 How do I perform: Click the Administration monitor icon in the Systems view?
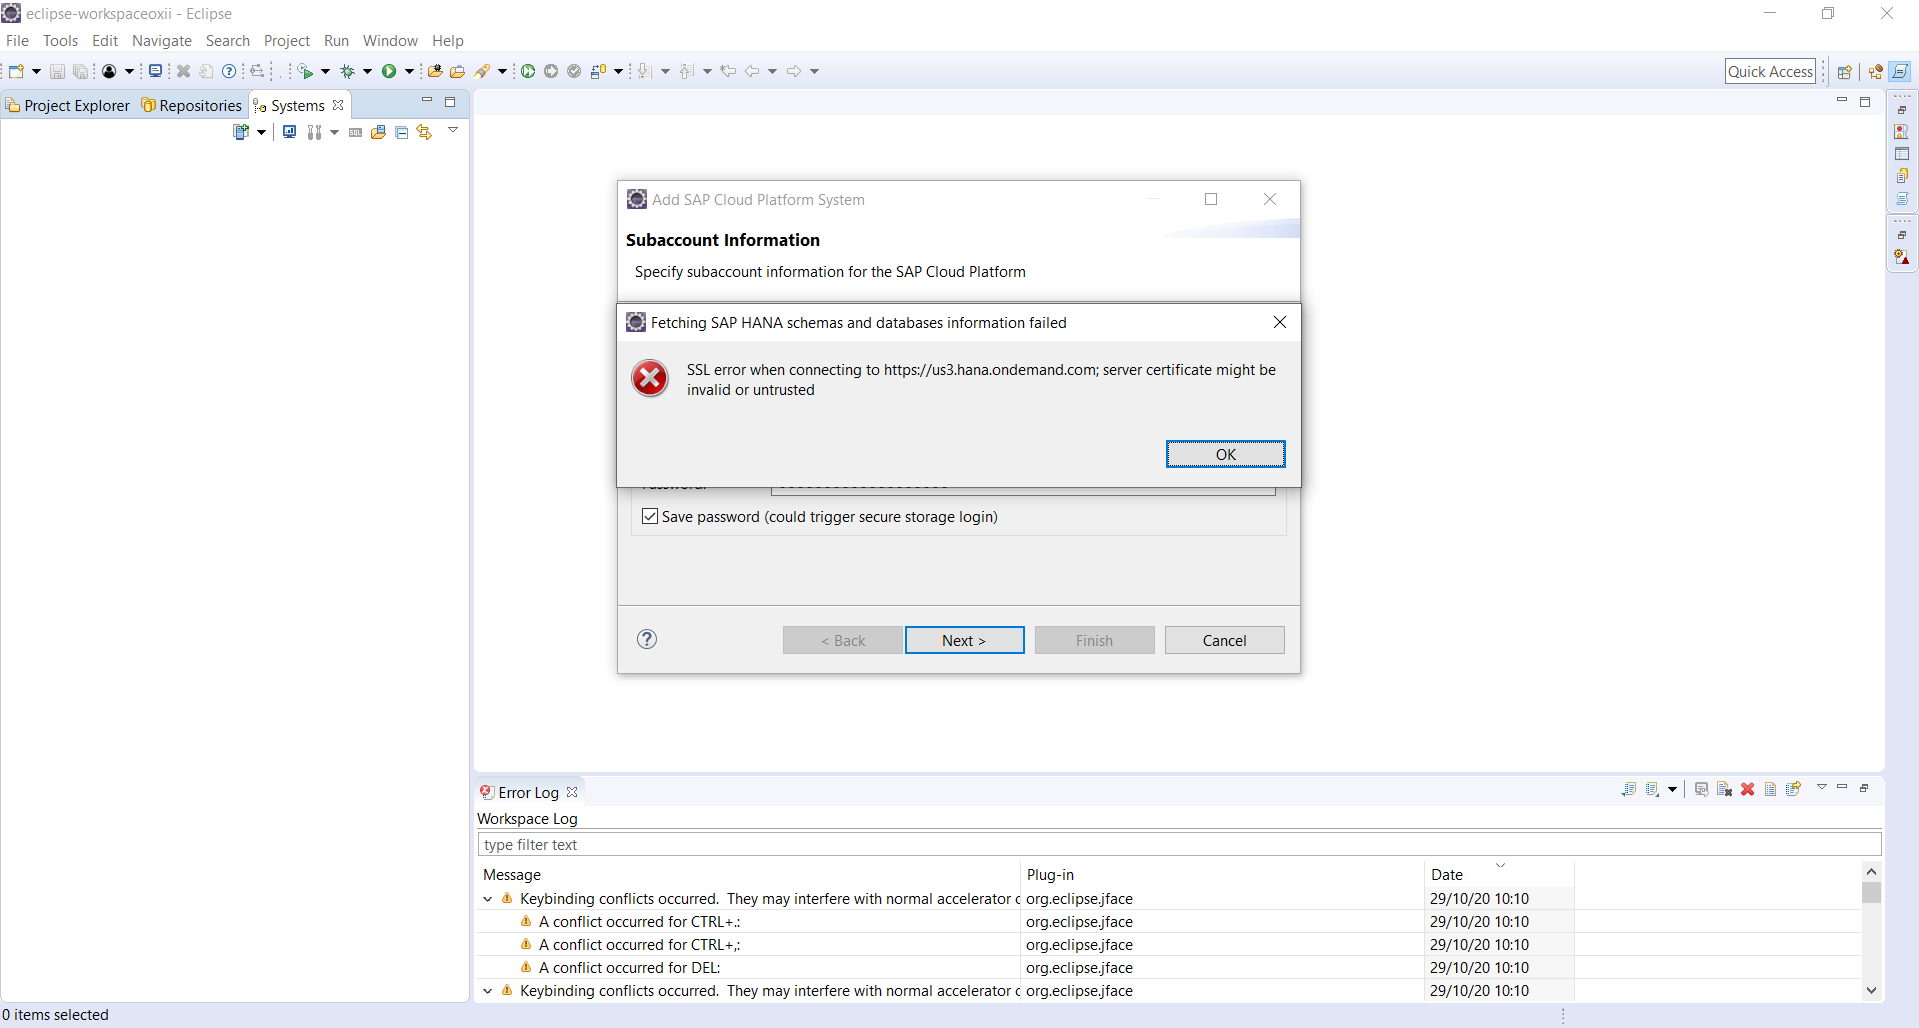[289, 132]
